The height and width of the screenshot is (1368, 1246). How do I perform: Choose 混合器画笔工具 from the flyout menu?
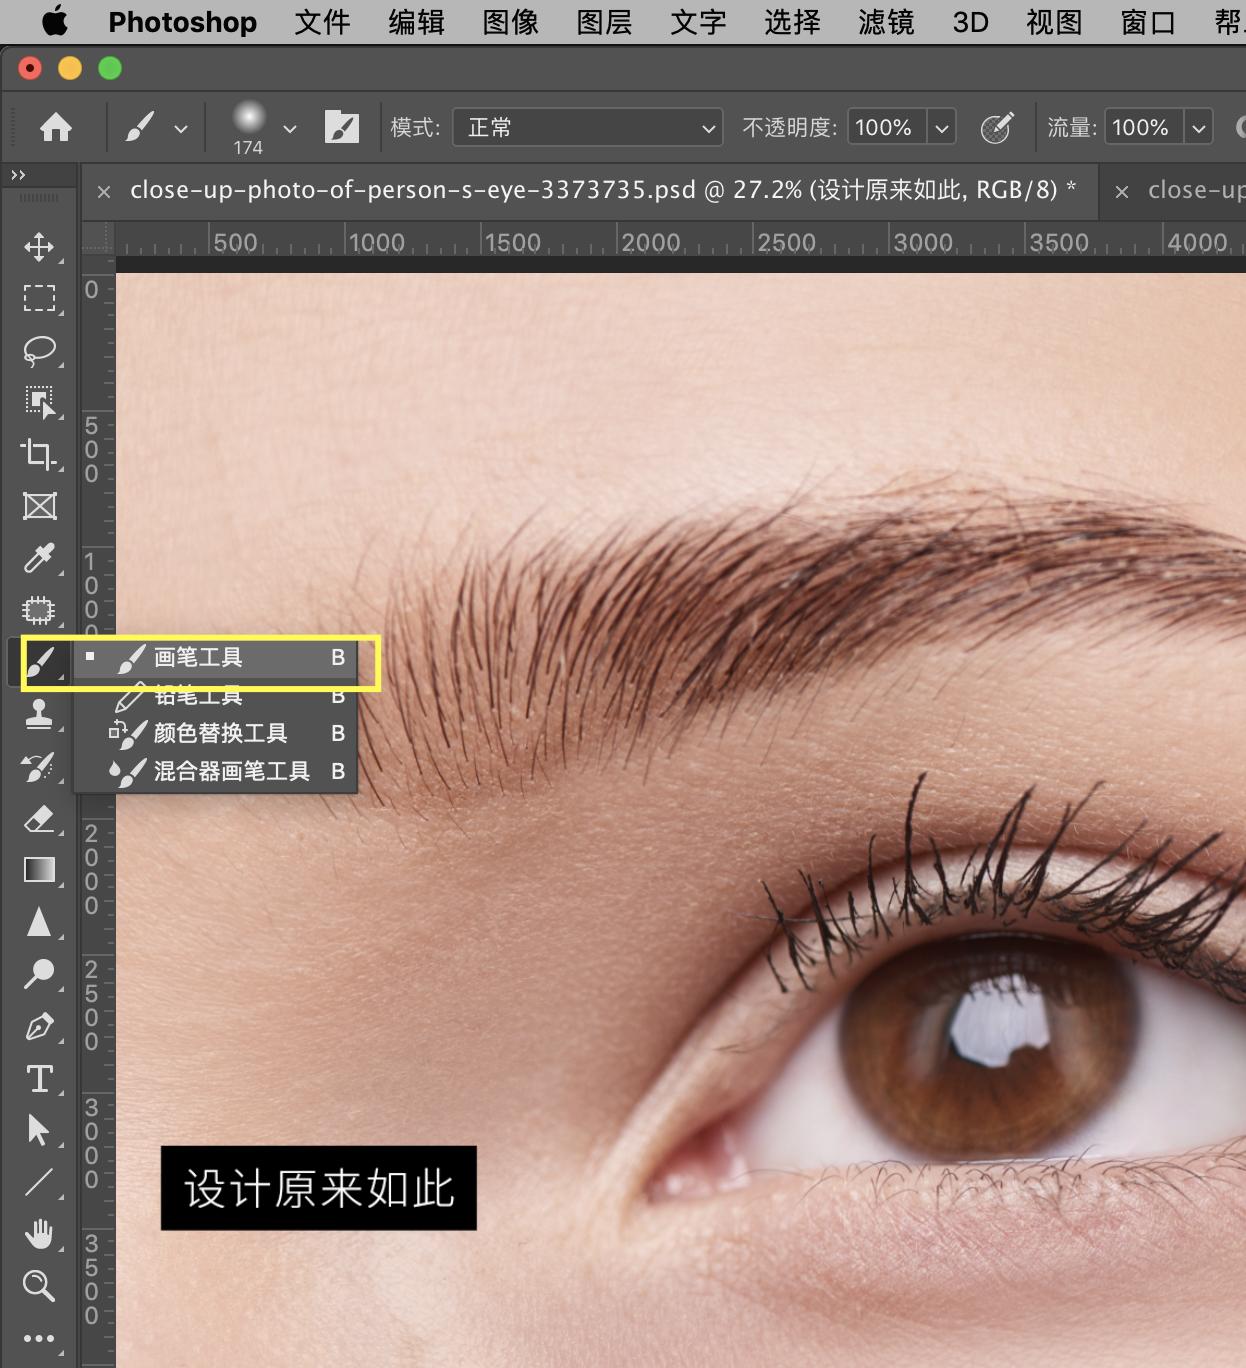pos(231,771)
